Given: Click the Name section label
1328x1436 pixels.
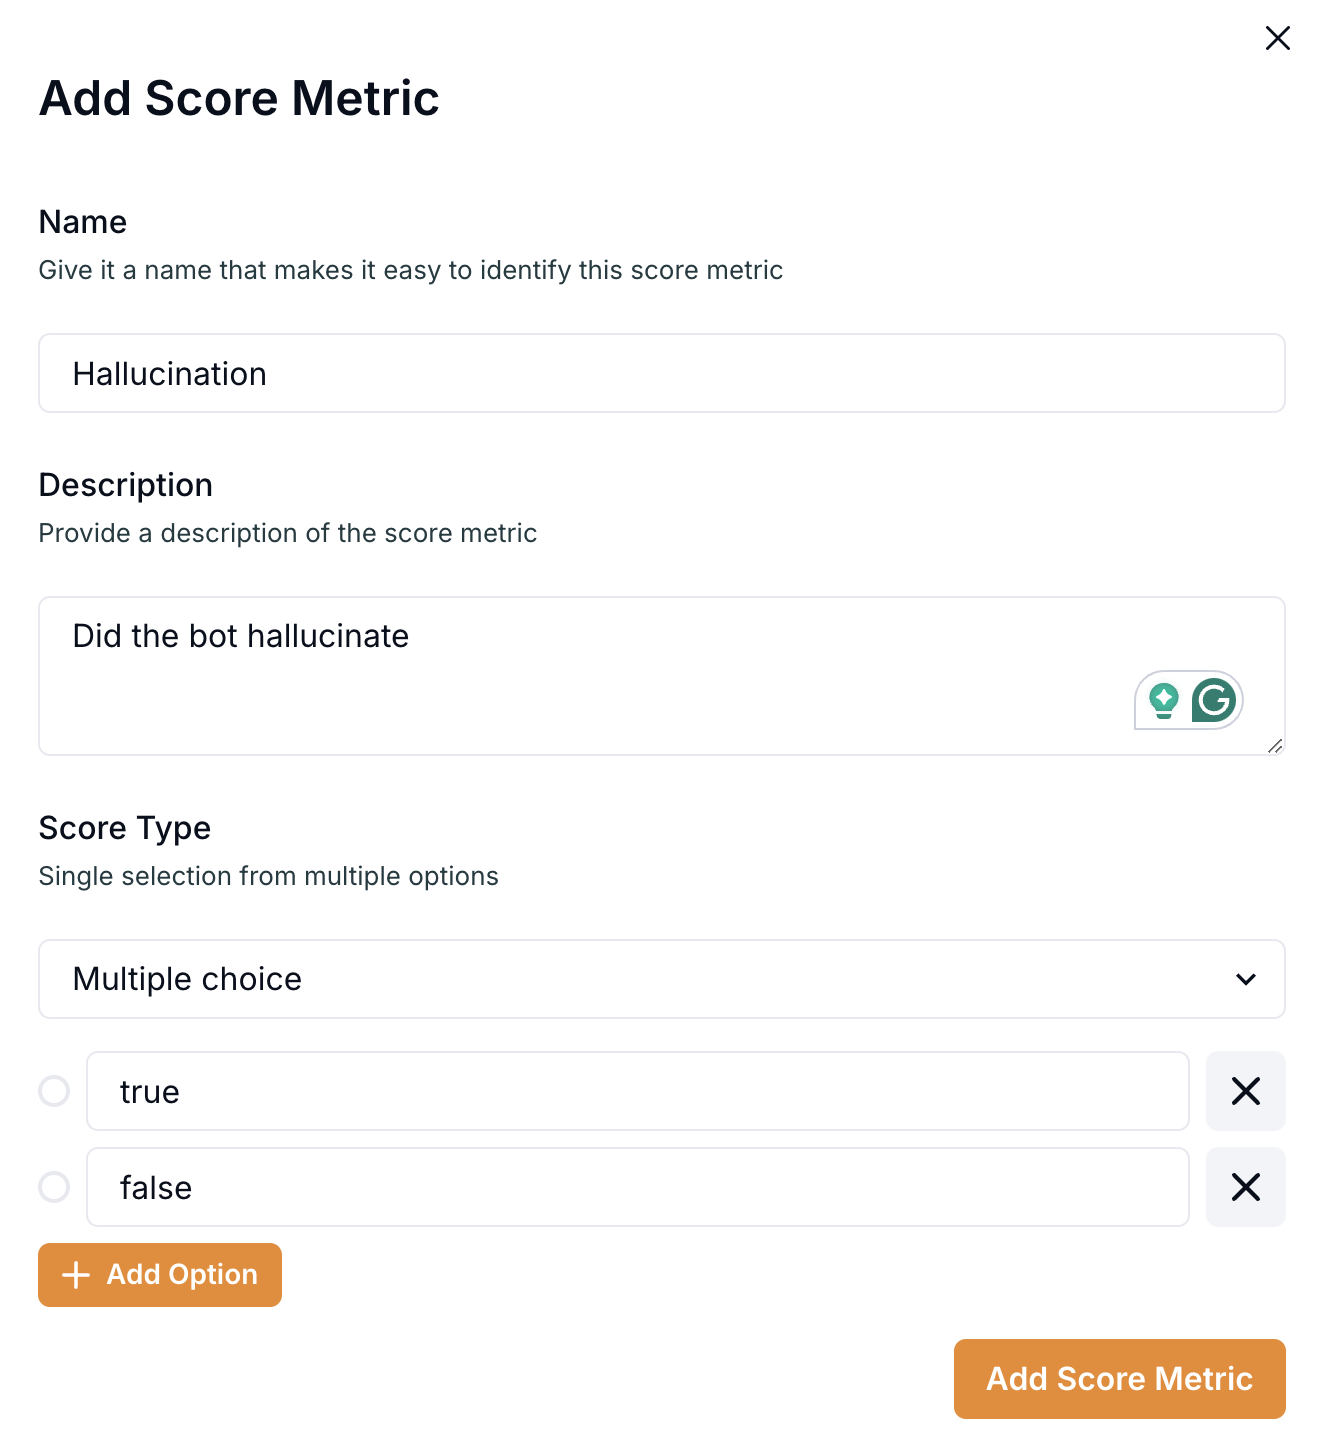Looking at the screenshot, I should coord(83,222).
